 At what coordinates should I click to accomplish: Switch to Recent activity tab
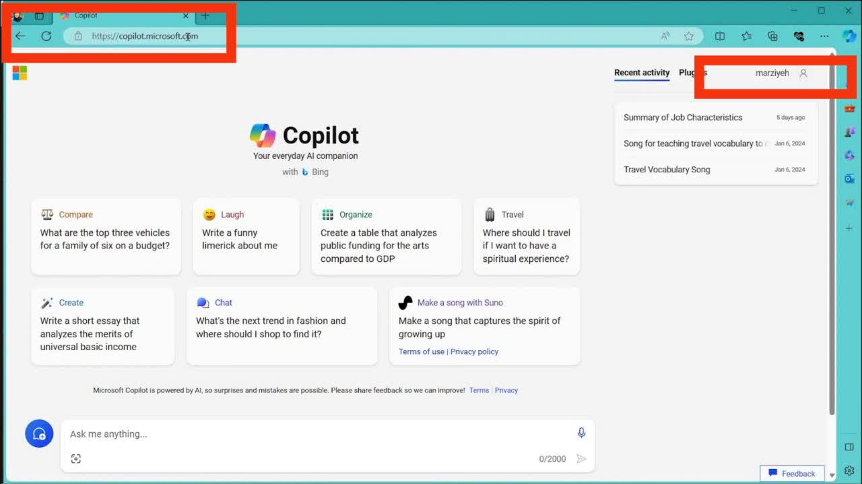point(642,73)
